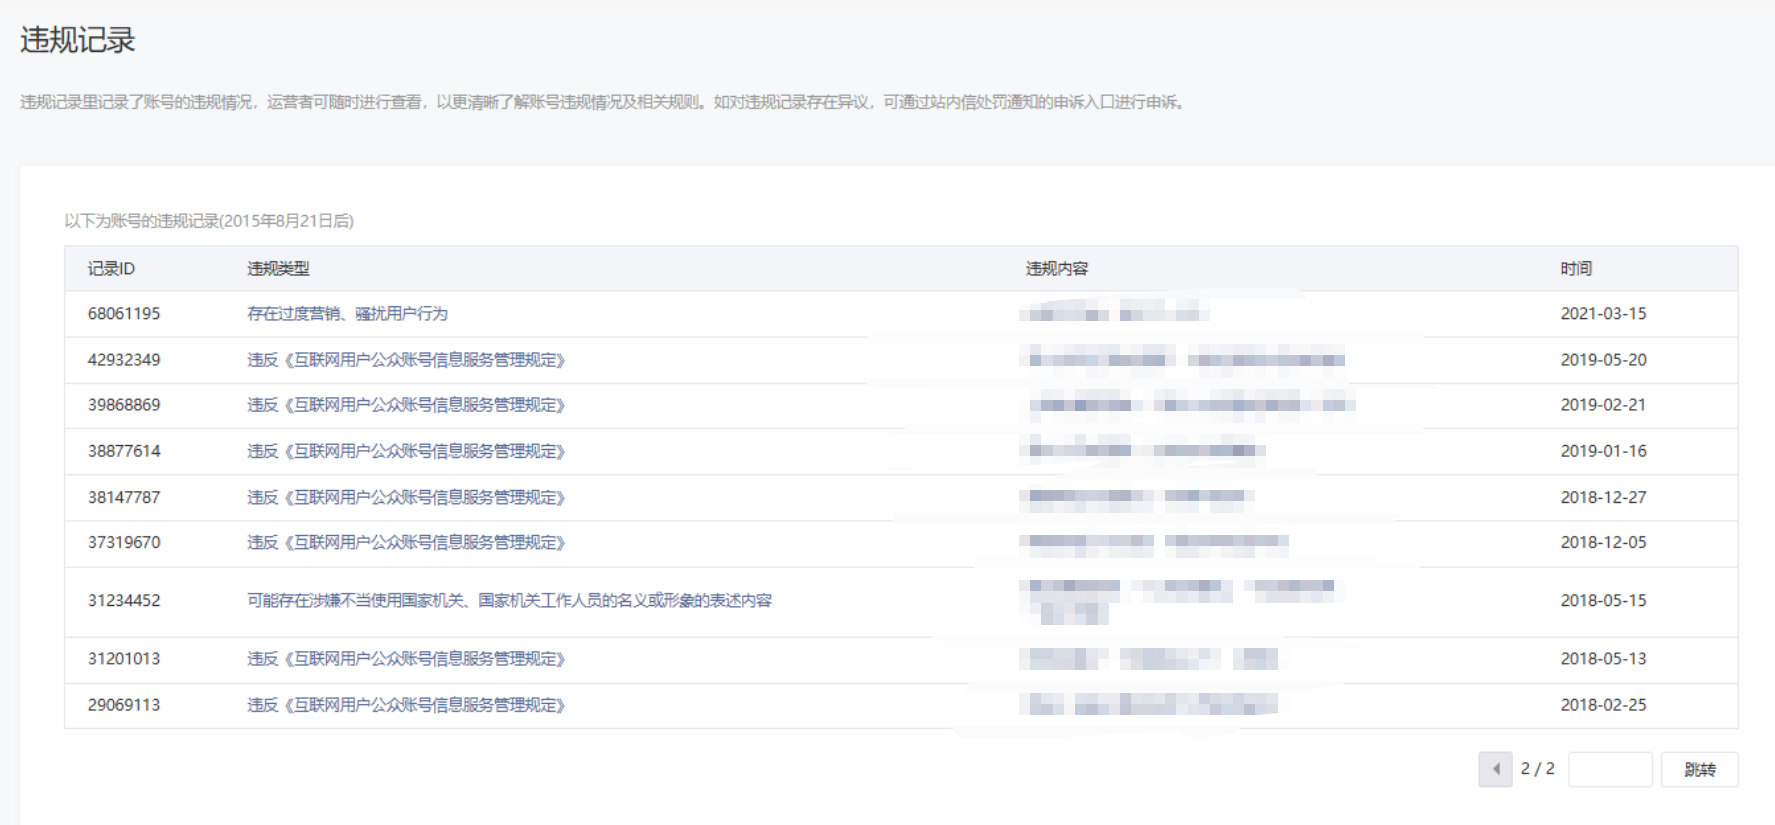Click the 违规内容 column header
Screen dimensions: 1775x825
pos(1057,268)
